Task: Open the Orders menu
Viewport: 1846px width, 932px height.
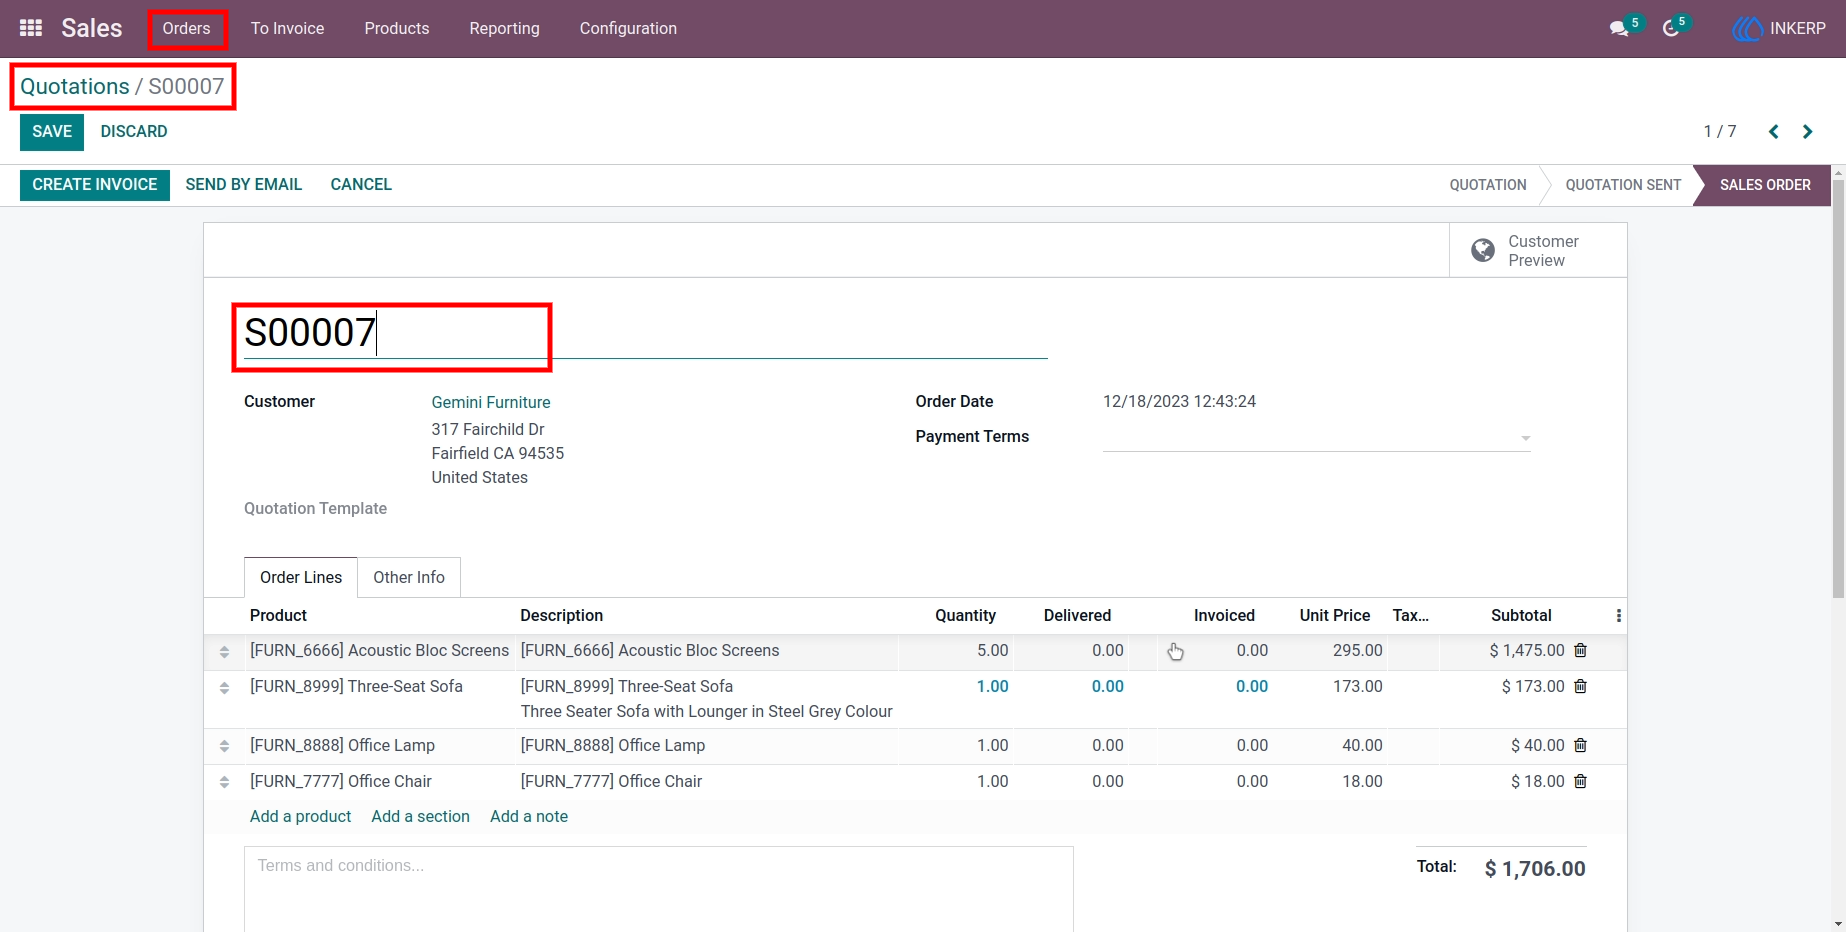Action: (187, 28)
